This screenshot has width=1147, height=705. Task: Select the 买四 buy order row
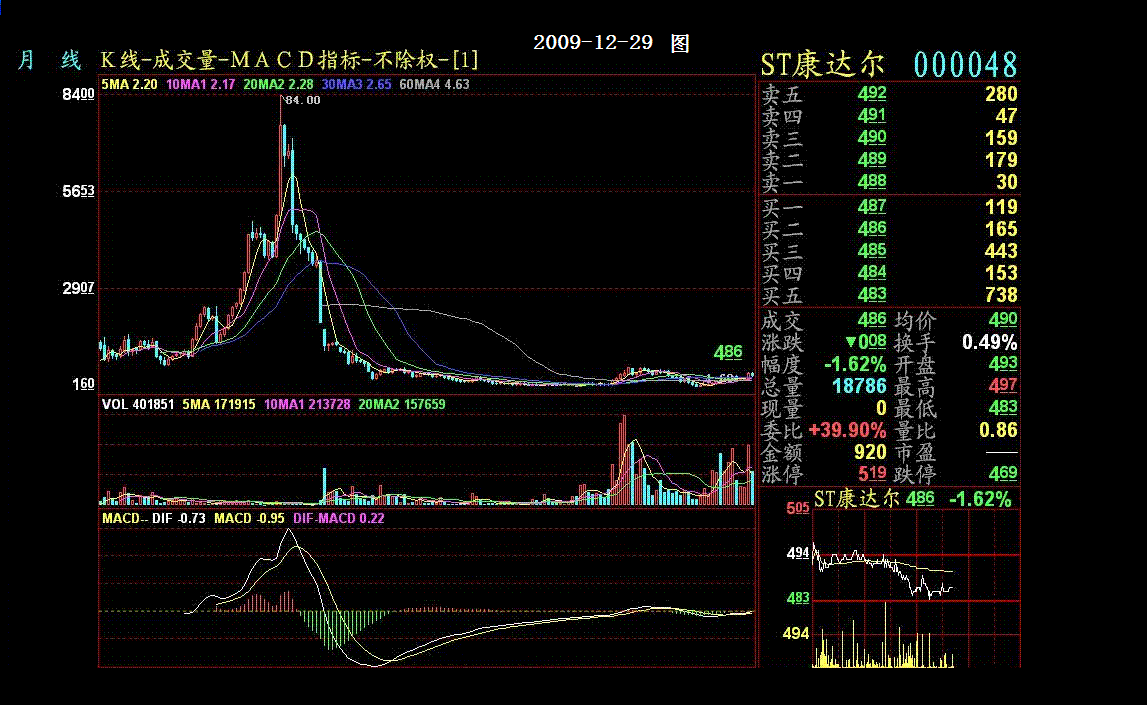coord(890,273)
